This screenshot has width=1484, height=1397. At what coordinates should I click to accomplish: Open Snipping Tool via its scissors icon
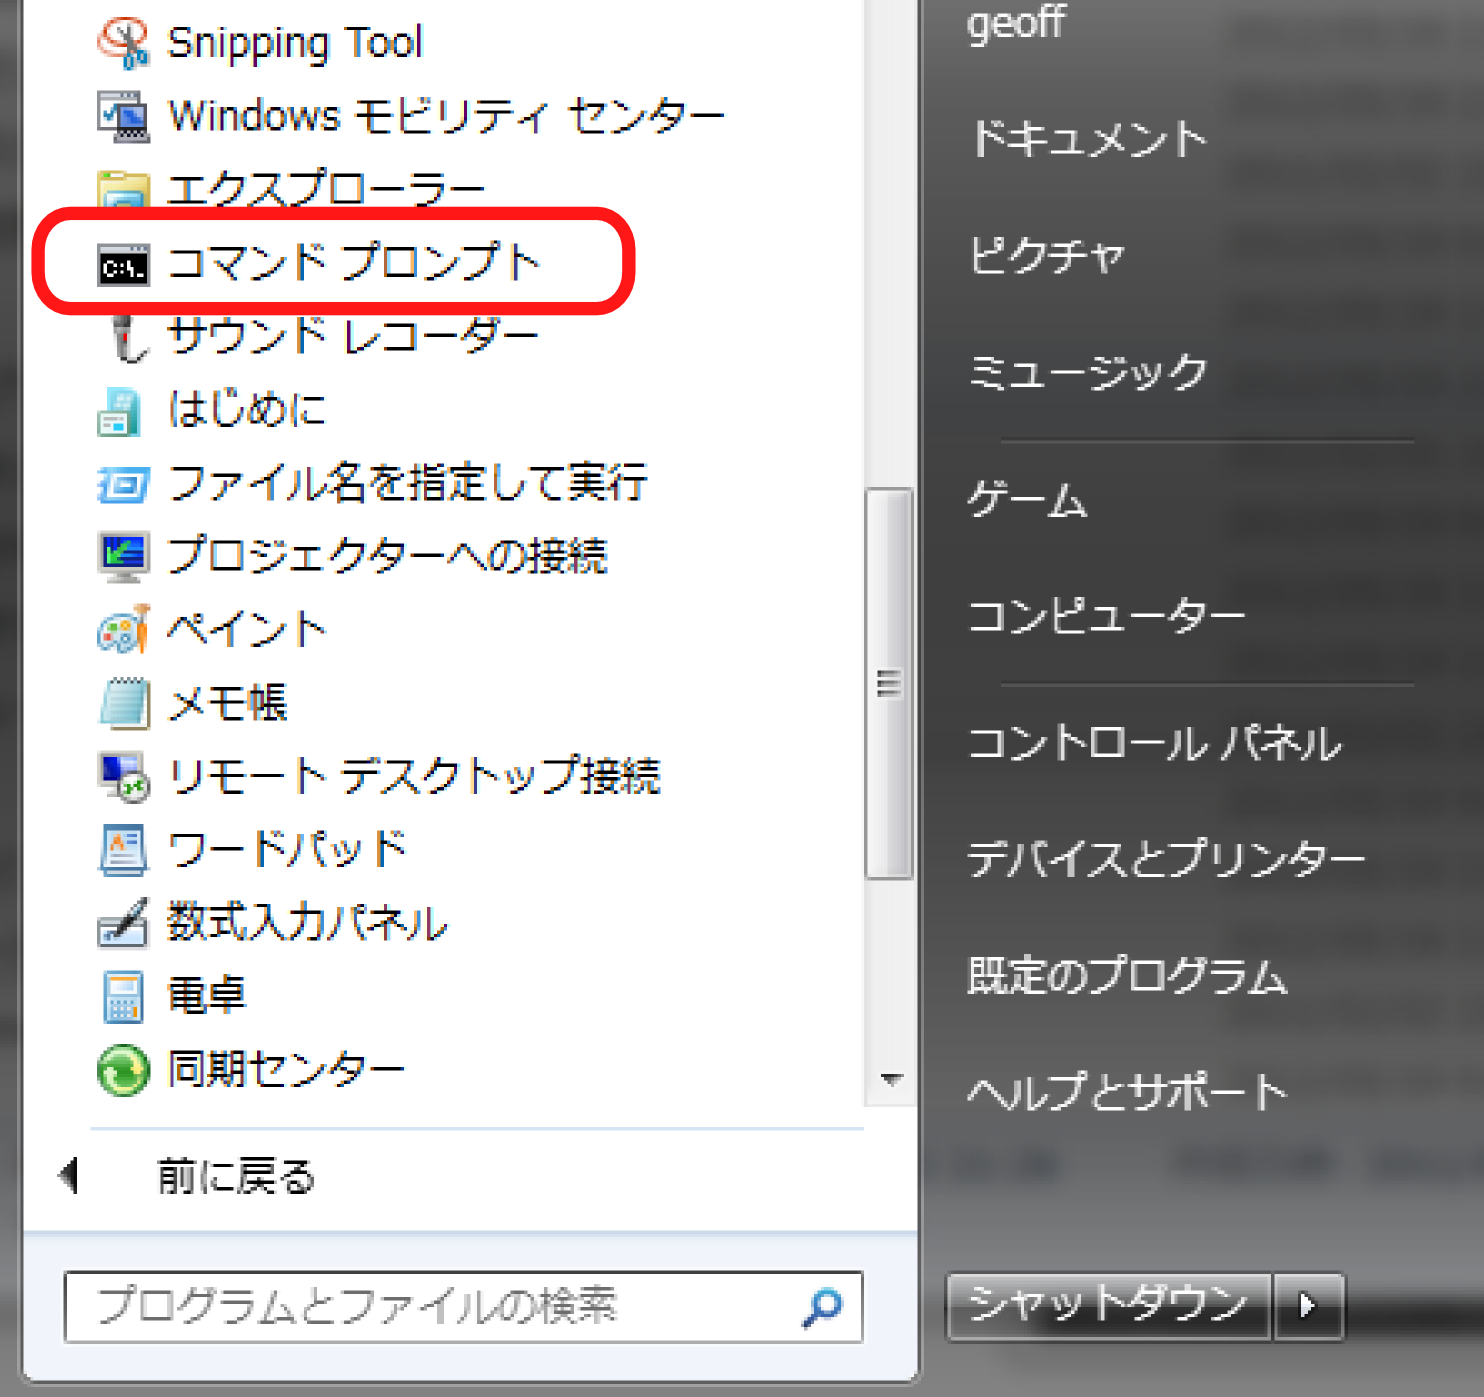point(123,43)
